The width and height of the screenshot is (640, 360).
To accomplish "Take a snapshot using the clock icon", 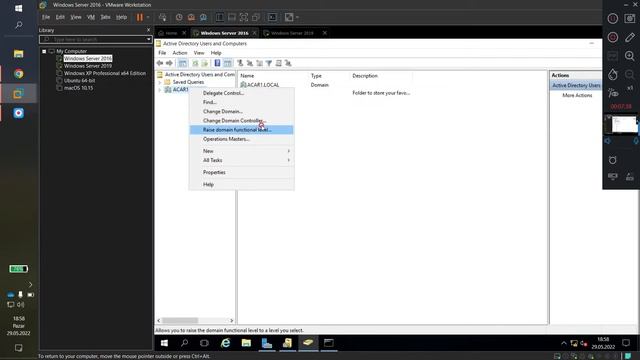I will (179, 17).
